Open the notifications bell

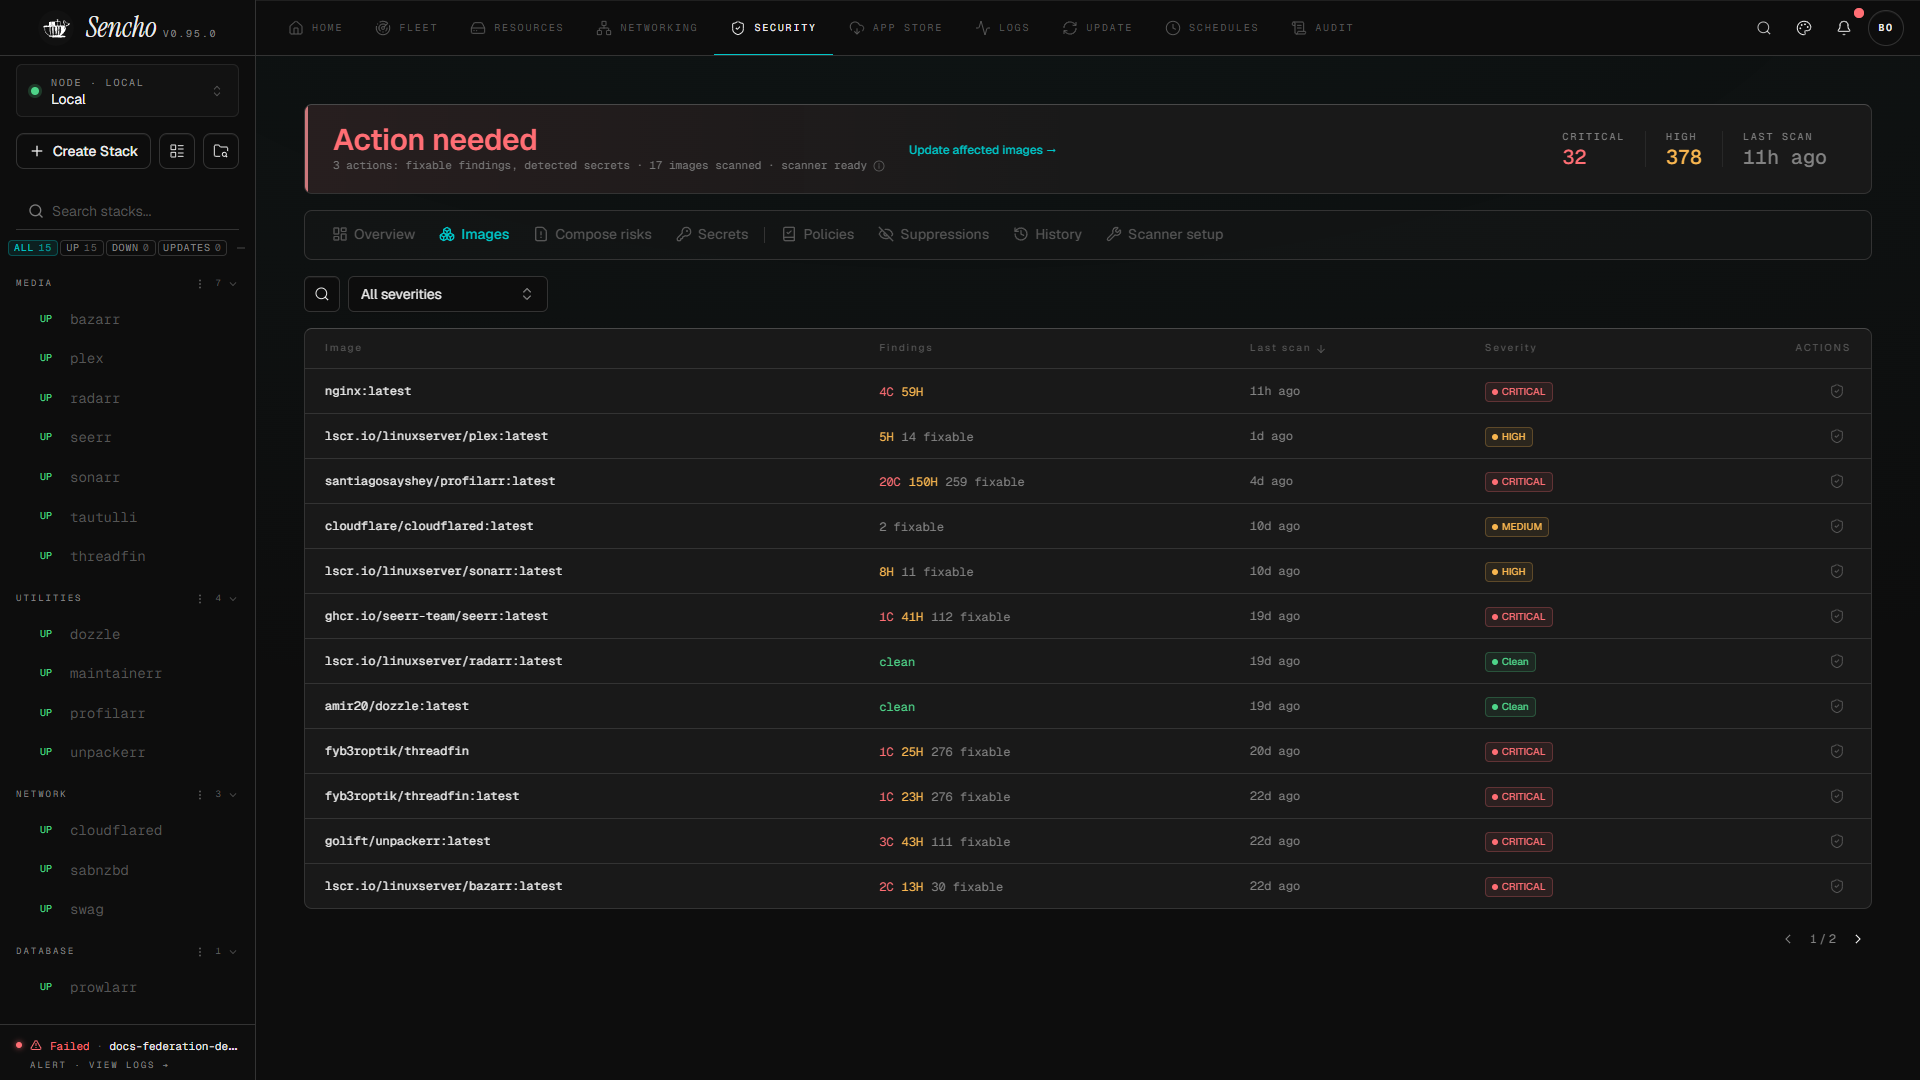pyautogui.click(x=1844, y=28)
